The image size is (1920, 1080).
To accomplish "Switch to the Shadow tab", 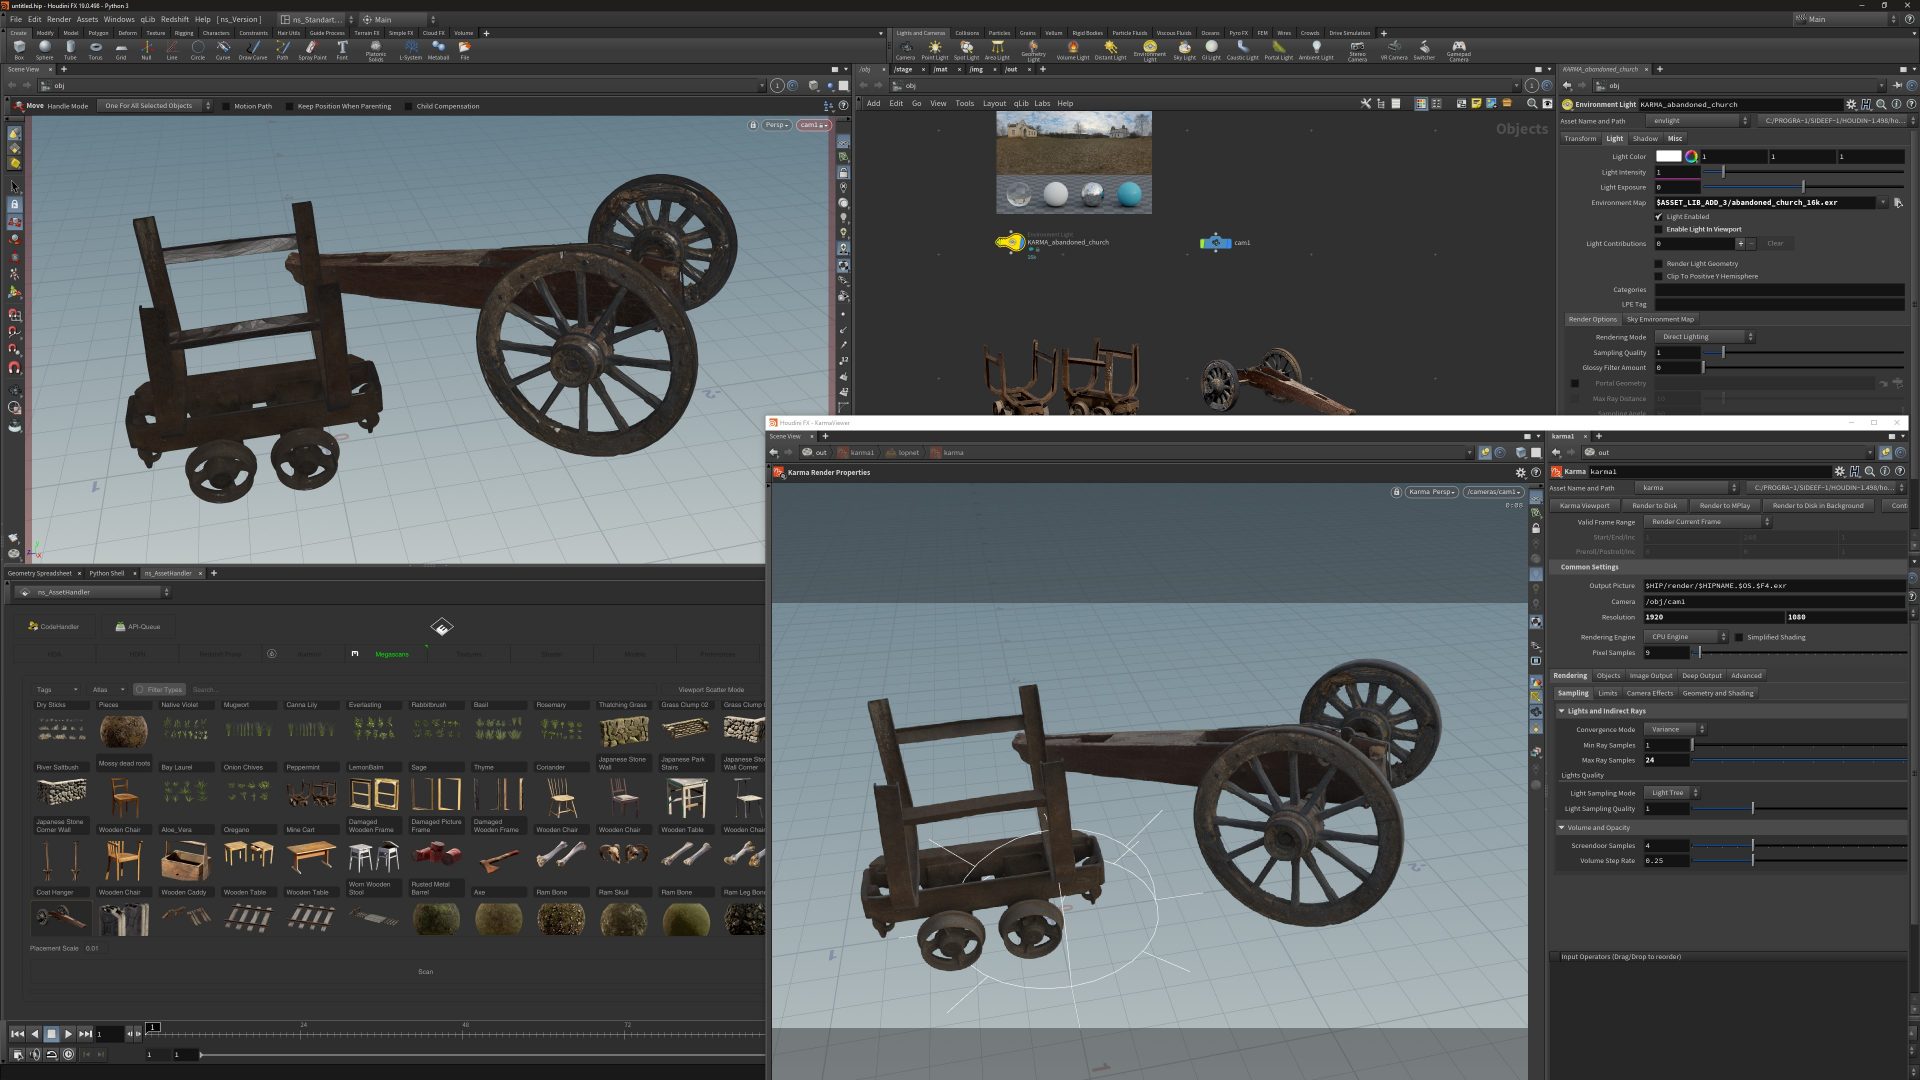I will tap(1645, 139).
